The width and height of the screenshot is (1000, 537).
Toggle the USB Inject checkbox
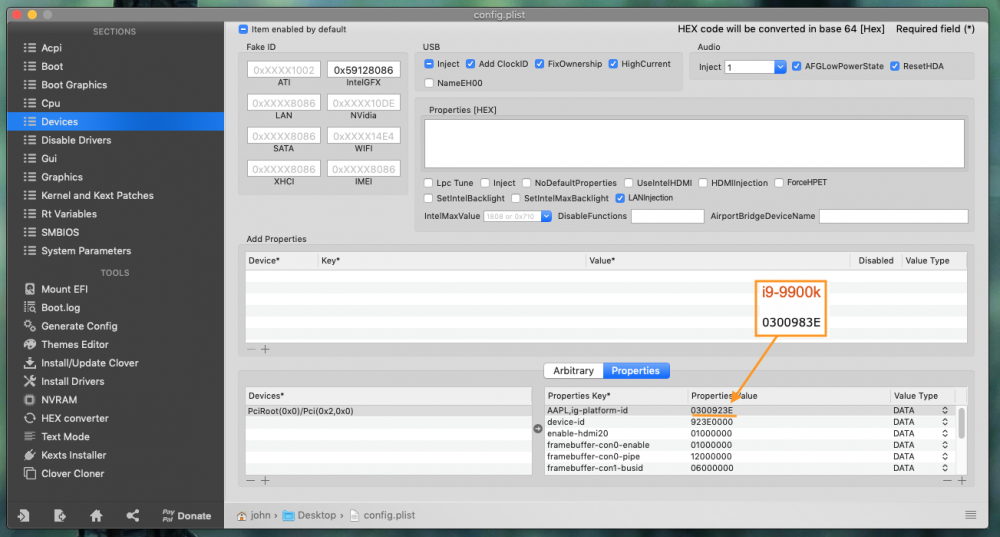point(429,64)
